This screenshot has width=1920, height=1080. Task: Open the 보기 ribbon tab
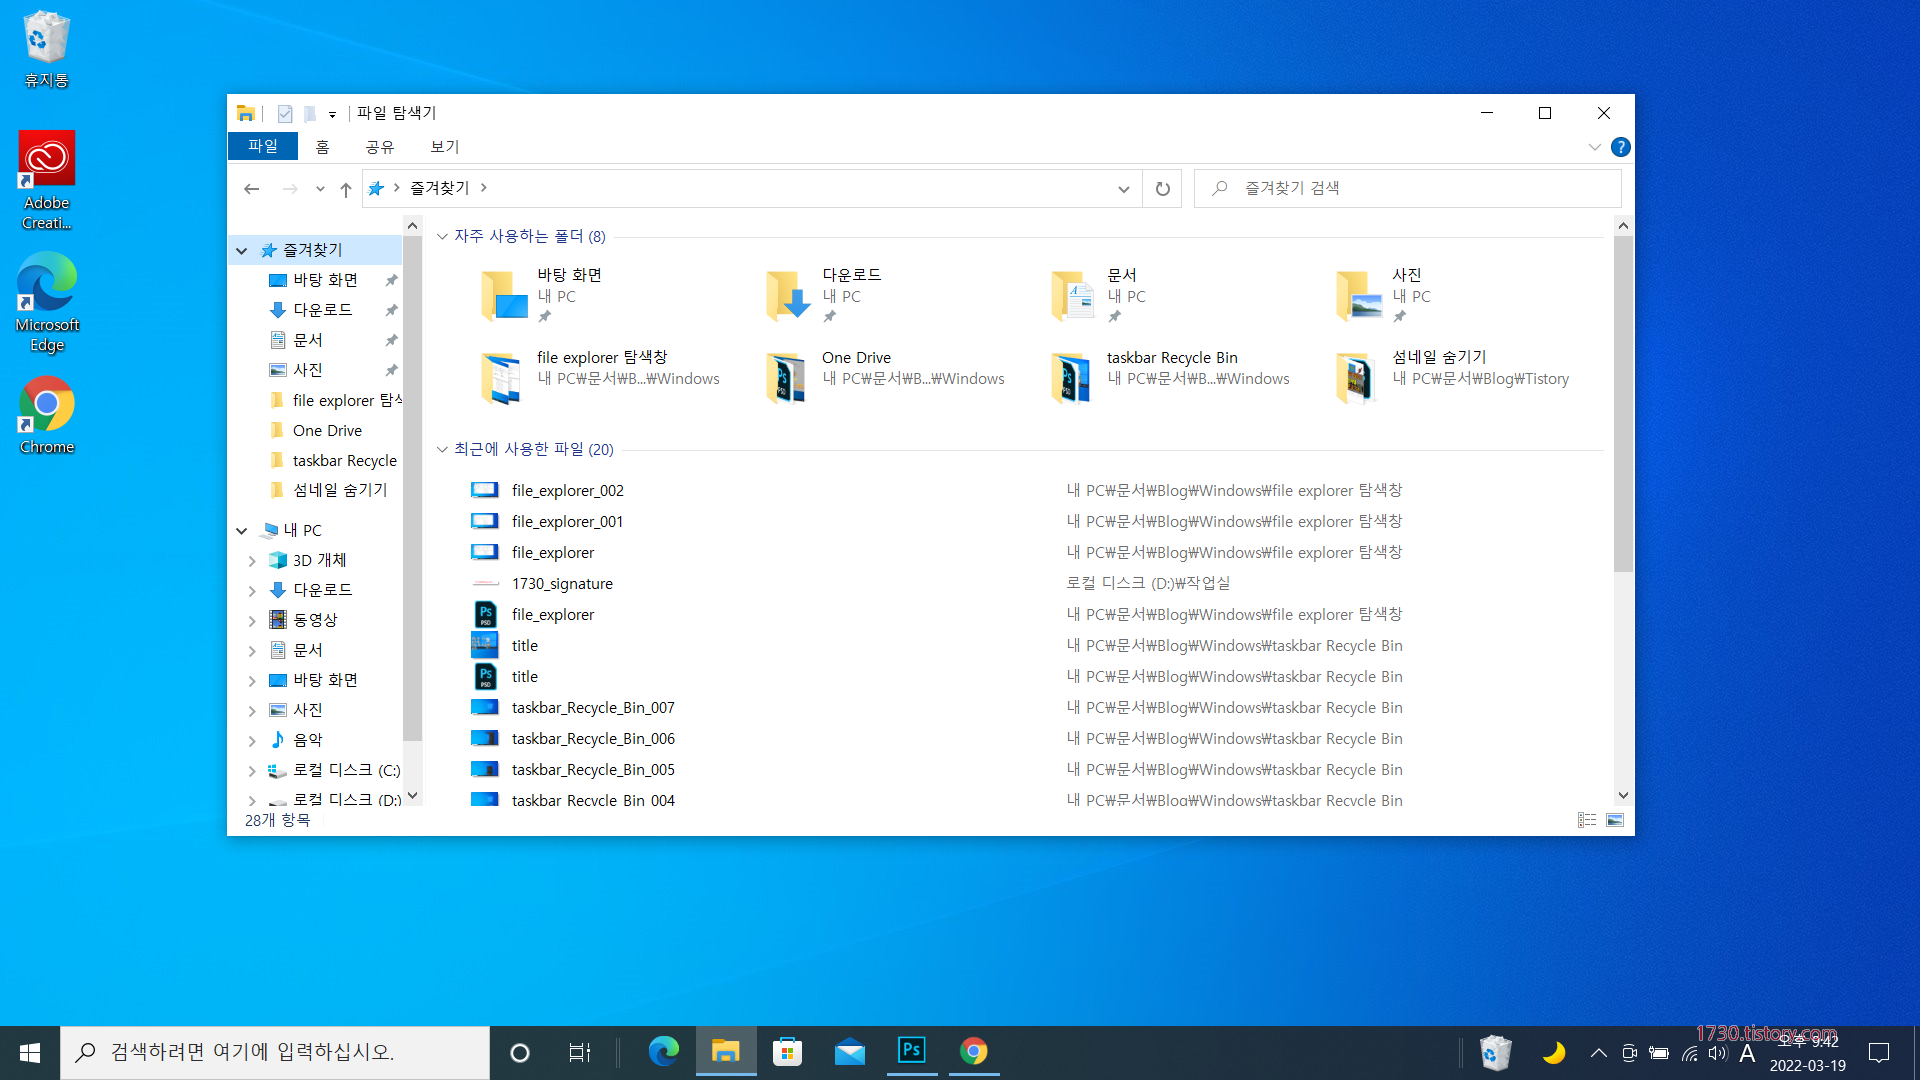[444, 147]
